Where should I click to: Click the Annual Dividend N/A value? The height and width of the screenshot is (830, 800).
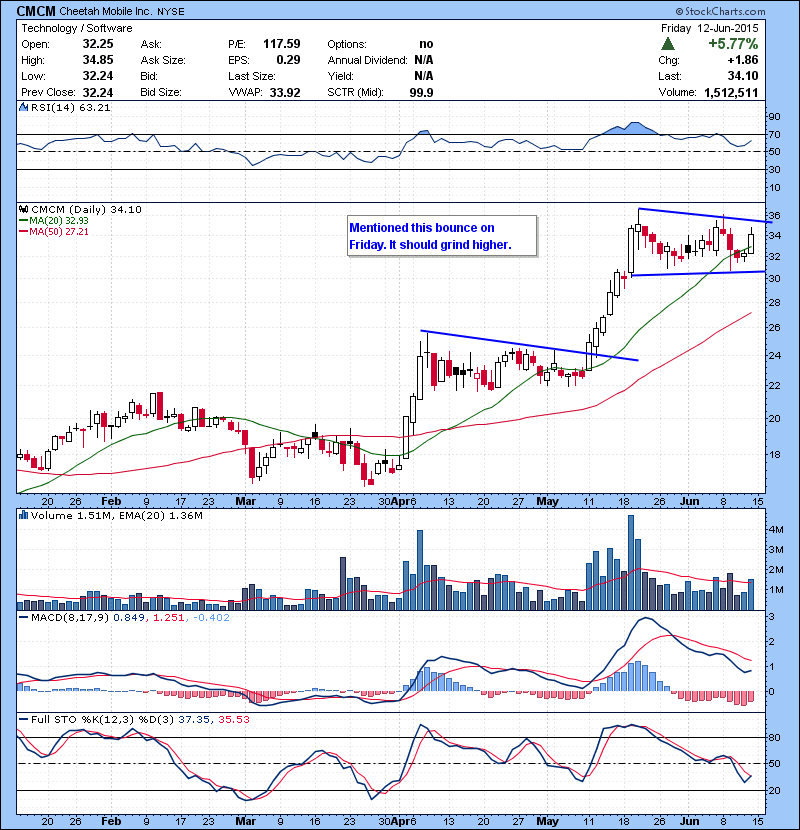(x=424, y=60)
